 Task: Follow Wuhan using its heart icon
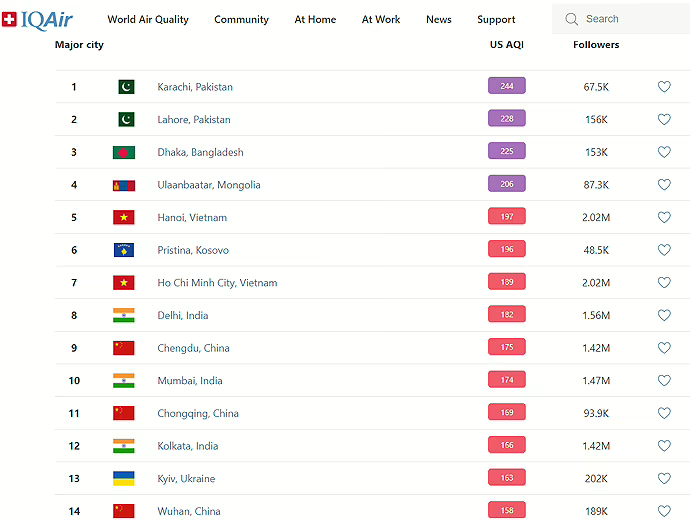click(664, 511)
